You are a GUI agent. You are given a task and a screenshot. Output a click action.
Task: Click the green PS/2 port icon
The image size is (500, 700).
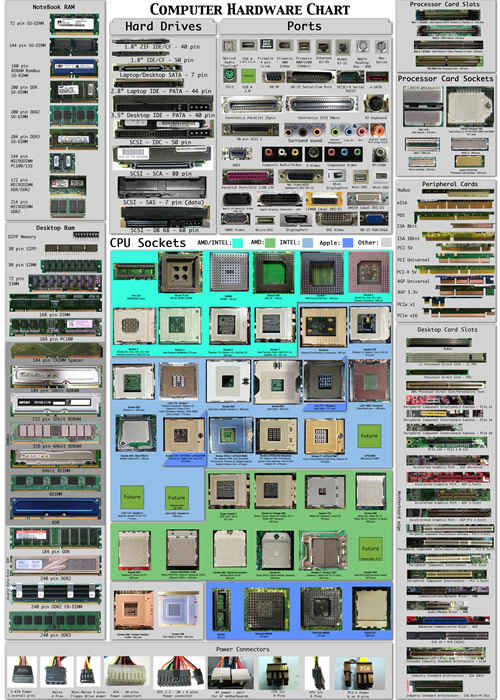point(229,75)
